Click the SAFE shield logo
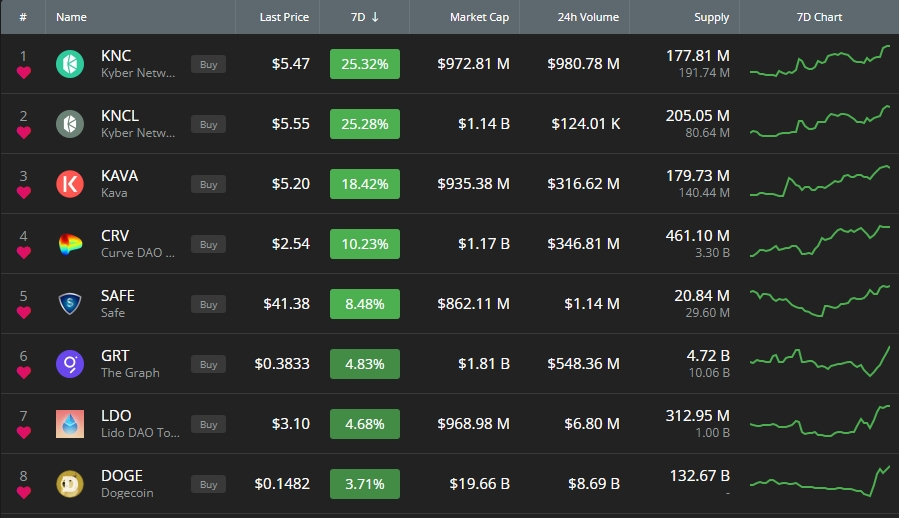 tap(70, 303)
